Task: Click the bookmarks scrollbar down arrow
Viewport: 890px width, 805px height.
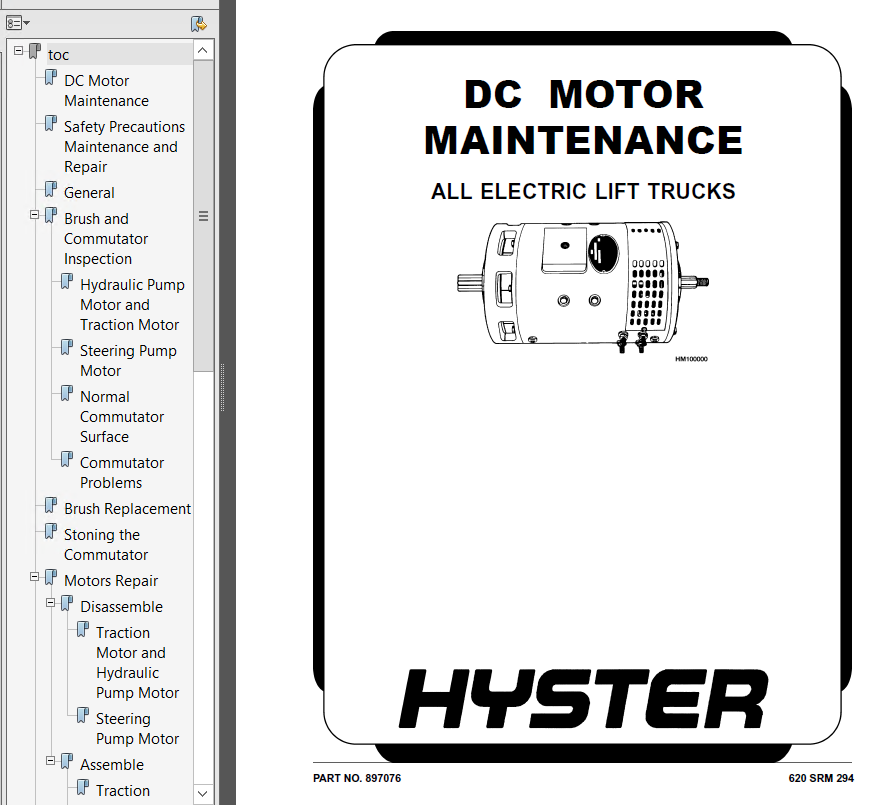Action: click(x=203, y=793)
